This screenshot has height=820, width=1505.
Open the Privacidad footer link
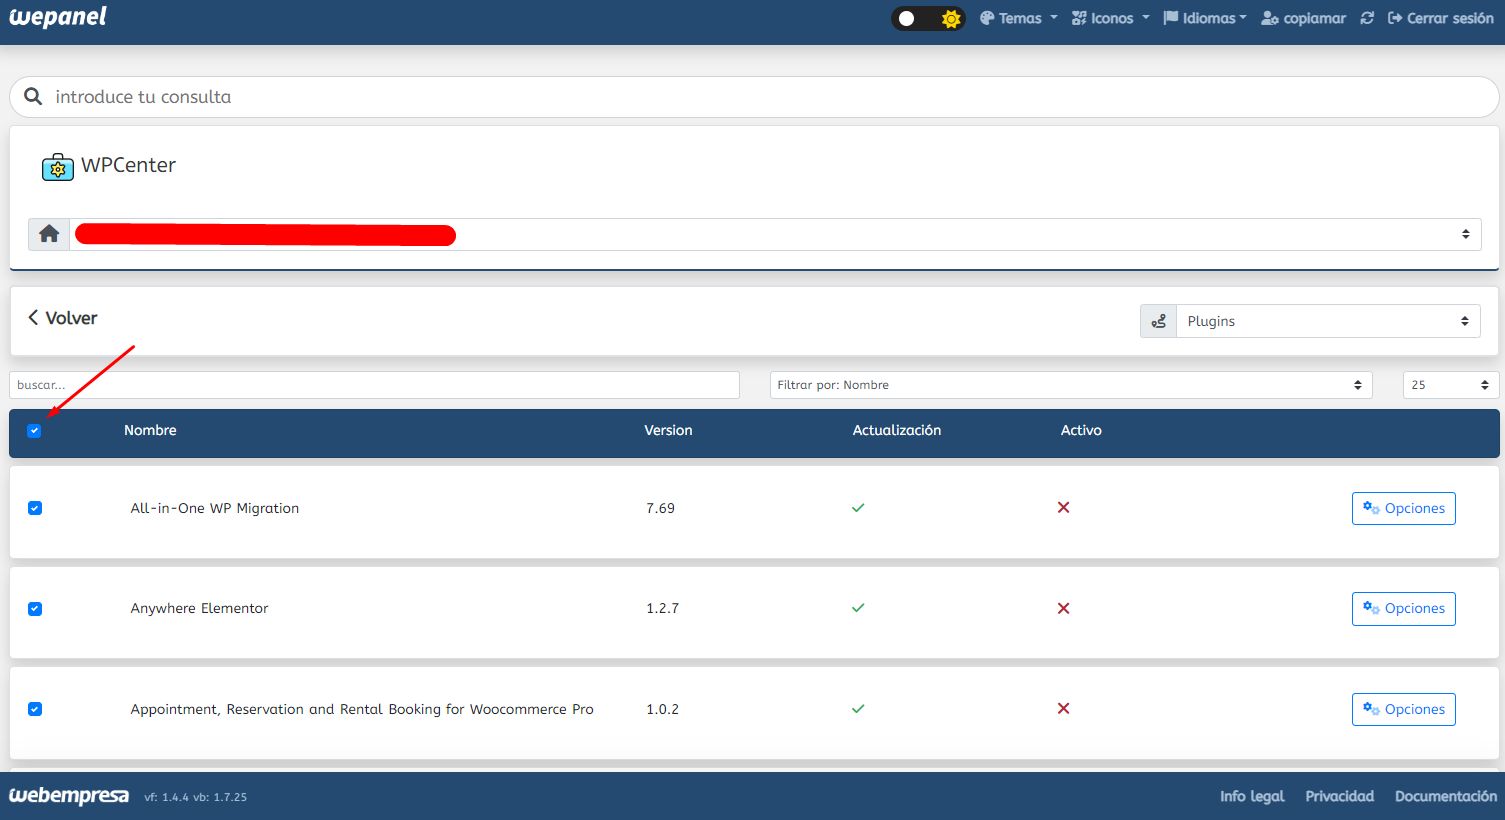coord(1339,796)
